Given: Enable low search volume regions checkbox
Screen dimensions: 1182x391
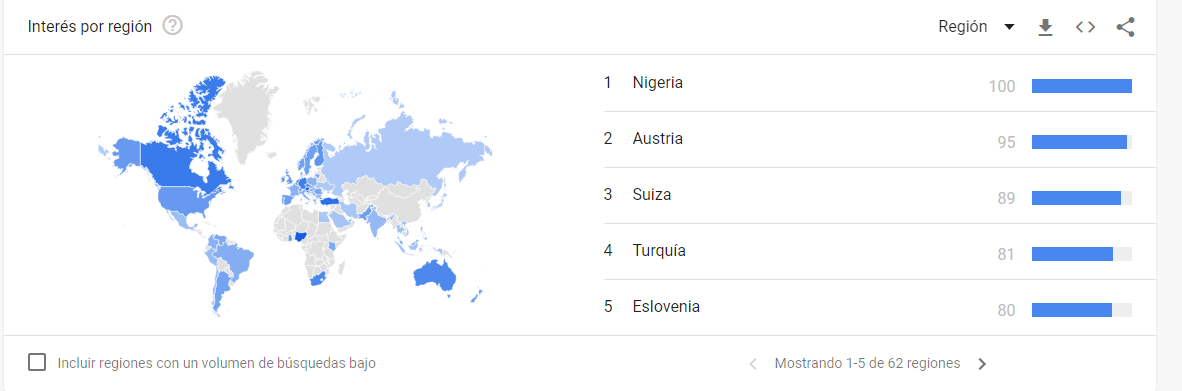Looking at the screenshot, I should click(37, 362).
